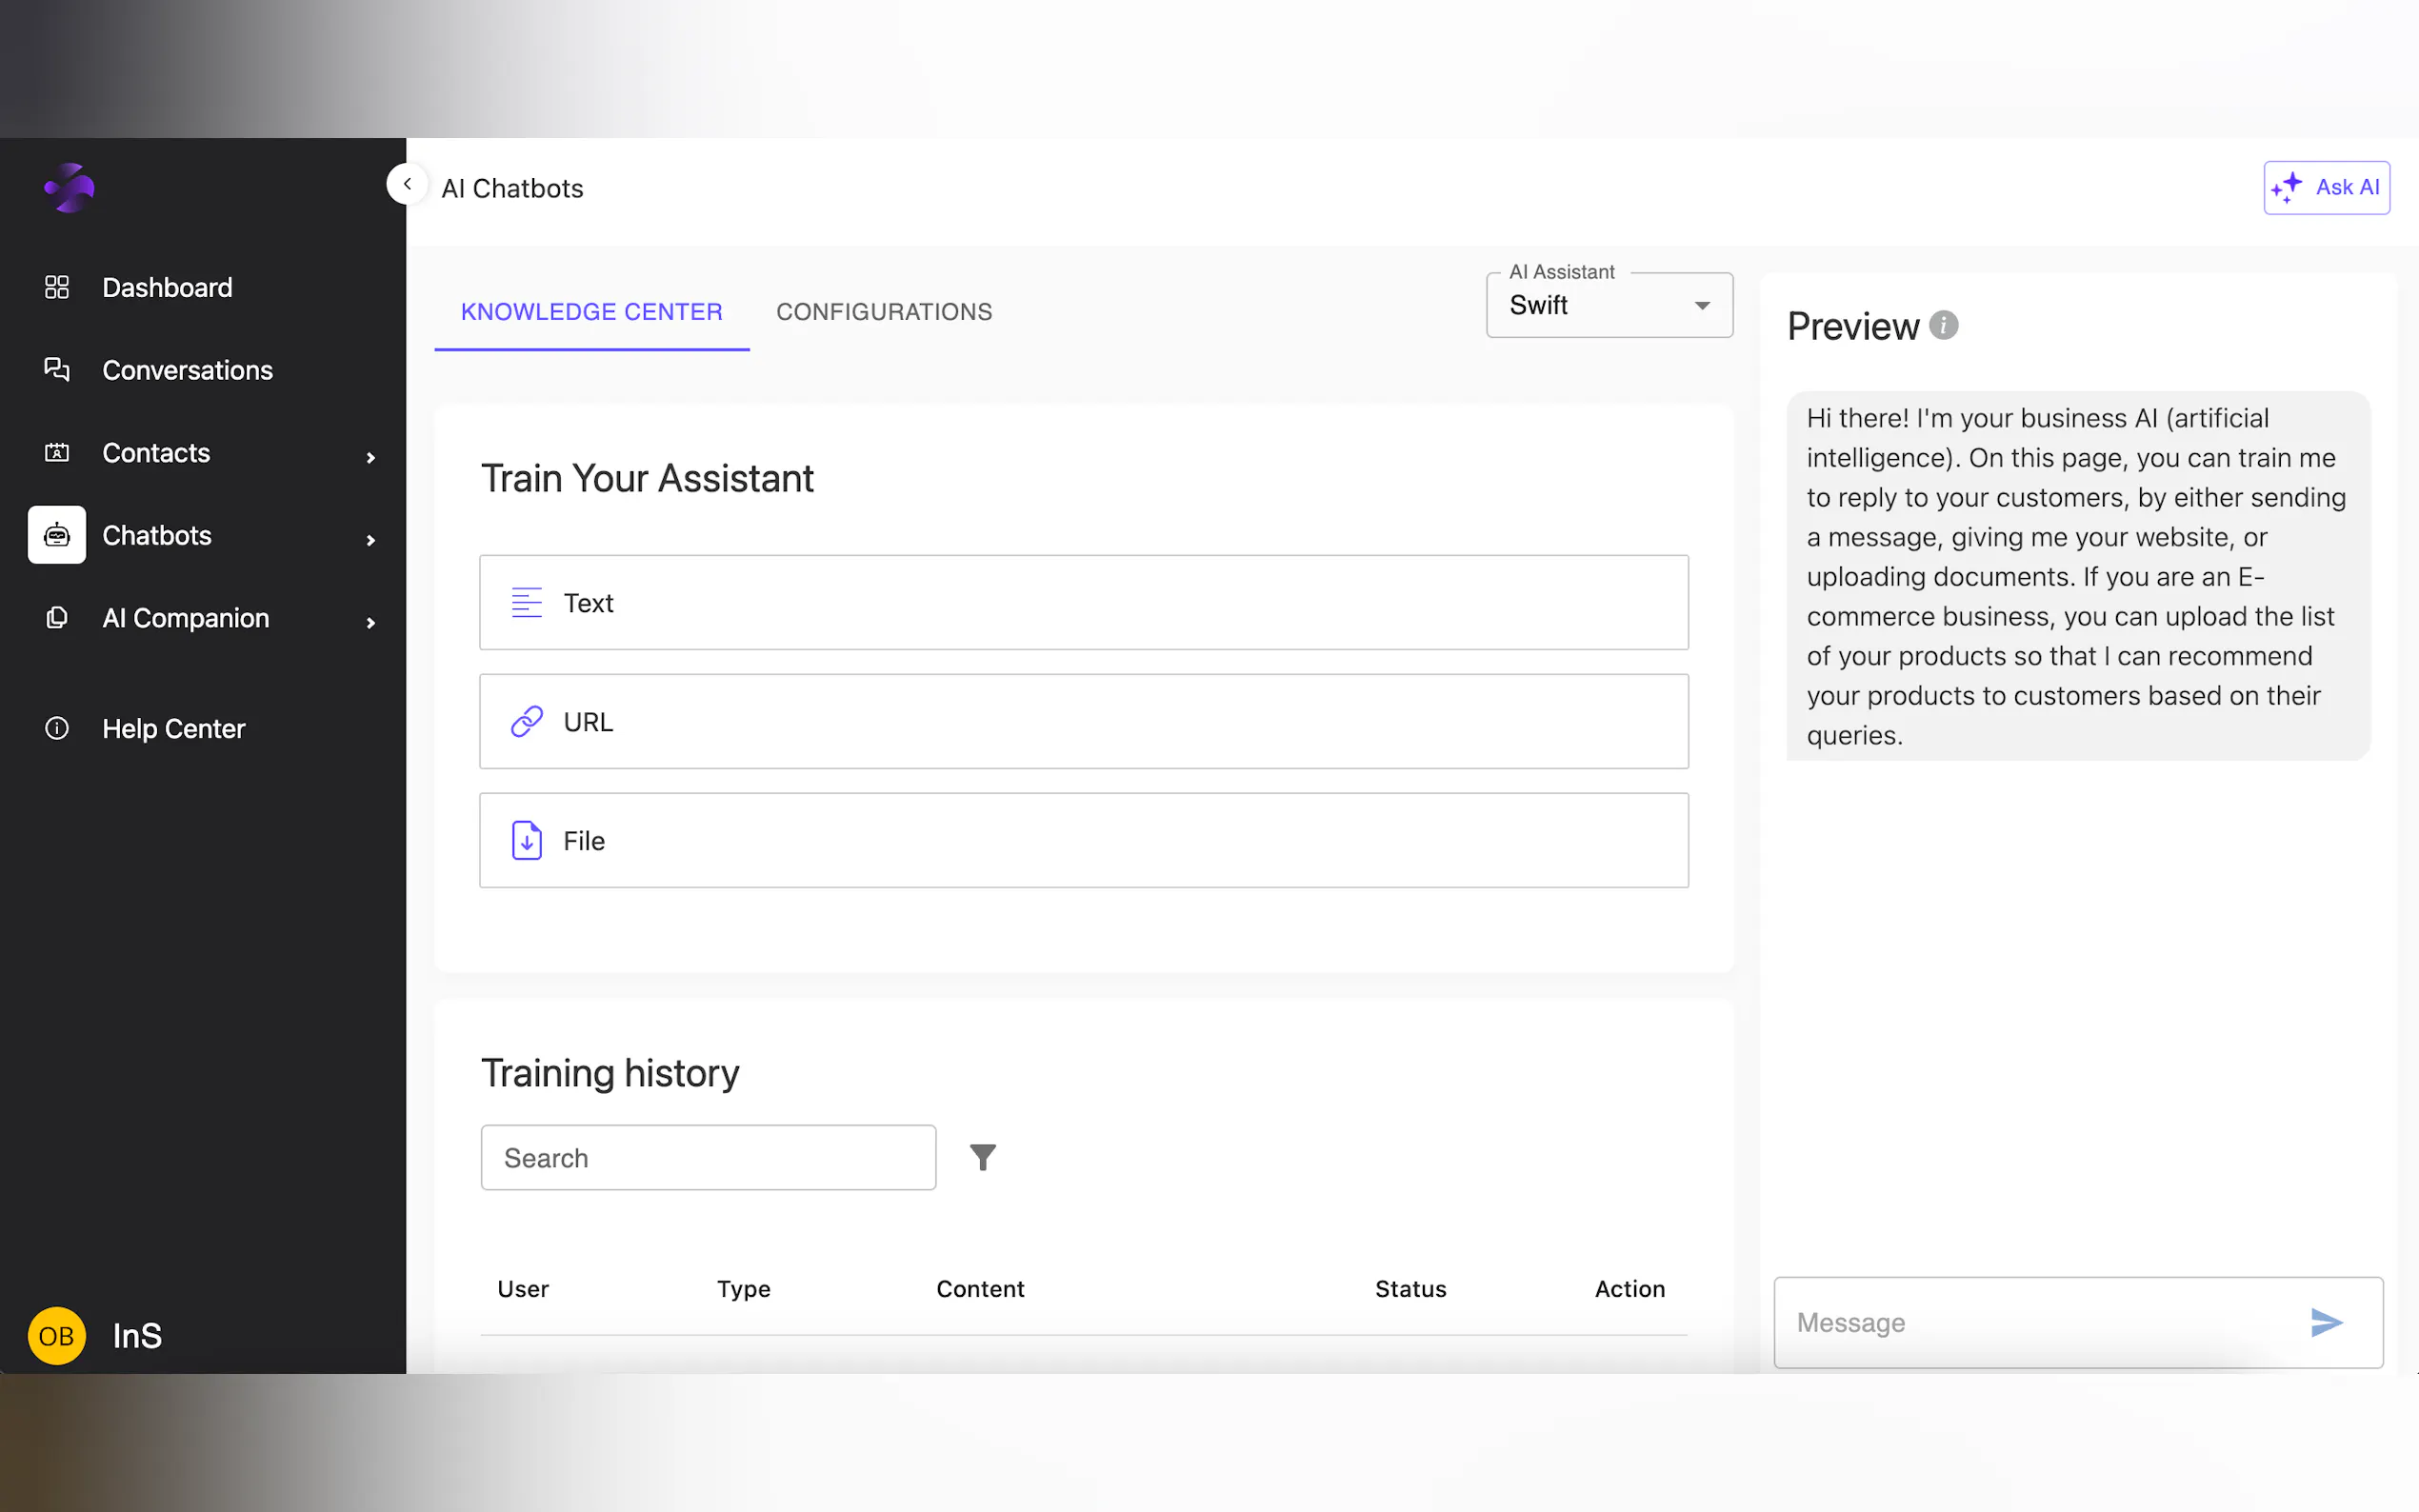Choose the URL training option
2419x1512 pixels.
(x=1083, y=721)
